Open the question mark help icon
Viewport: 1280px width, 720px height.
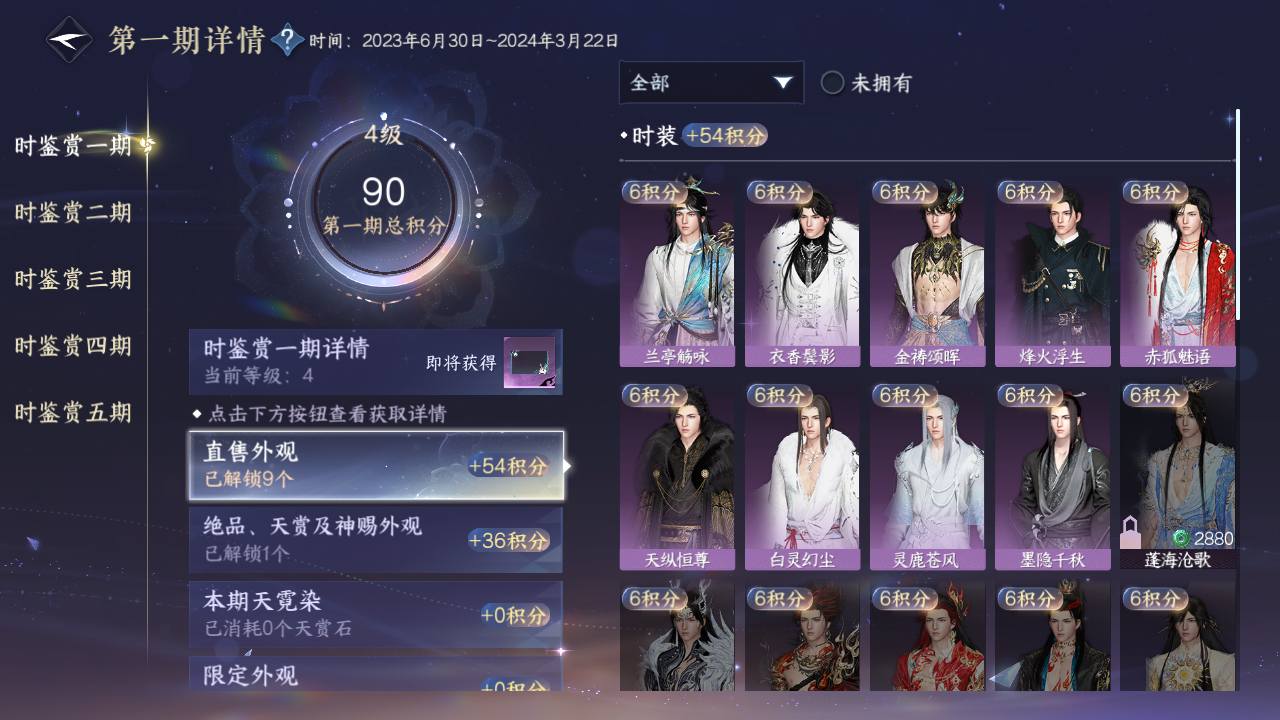click(x=287, y=40)
